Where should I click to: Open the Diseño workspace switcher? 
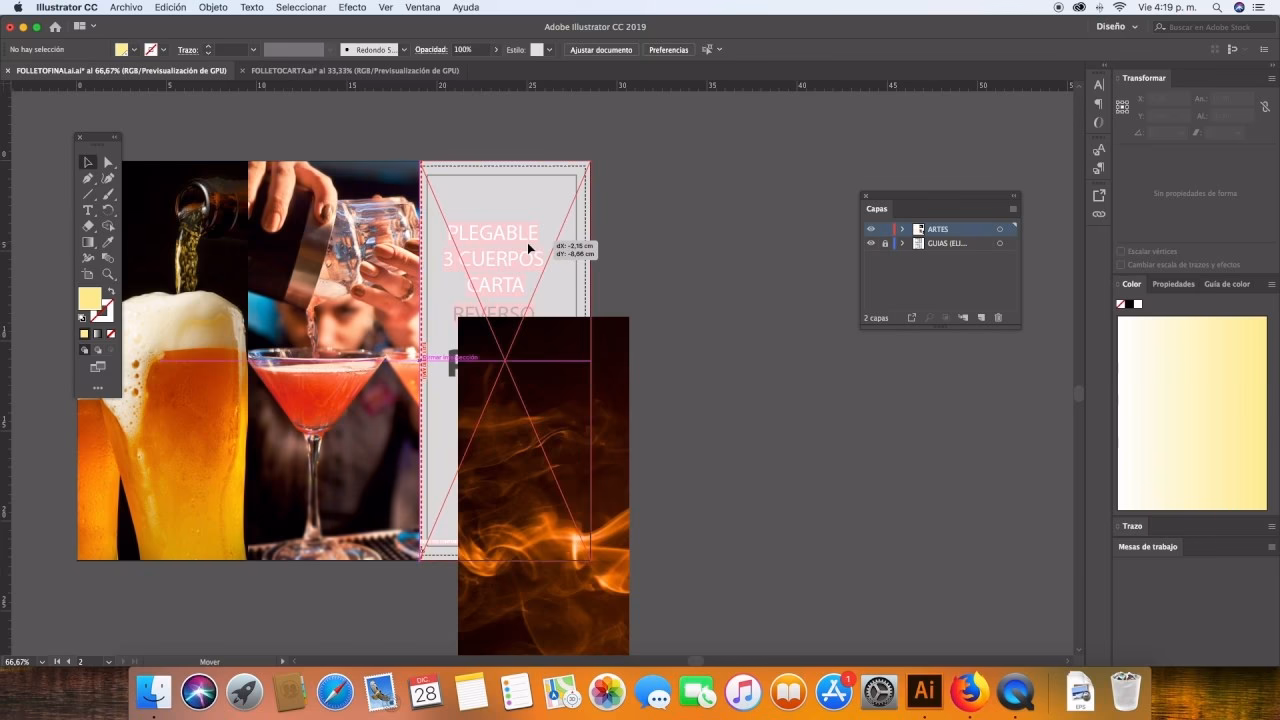[x=1113, y=27]
